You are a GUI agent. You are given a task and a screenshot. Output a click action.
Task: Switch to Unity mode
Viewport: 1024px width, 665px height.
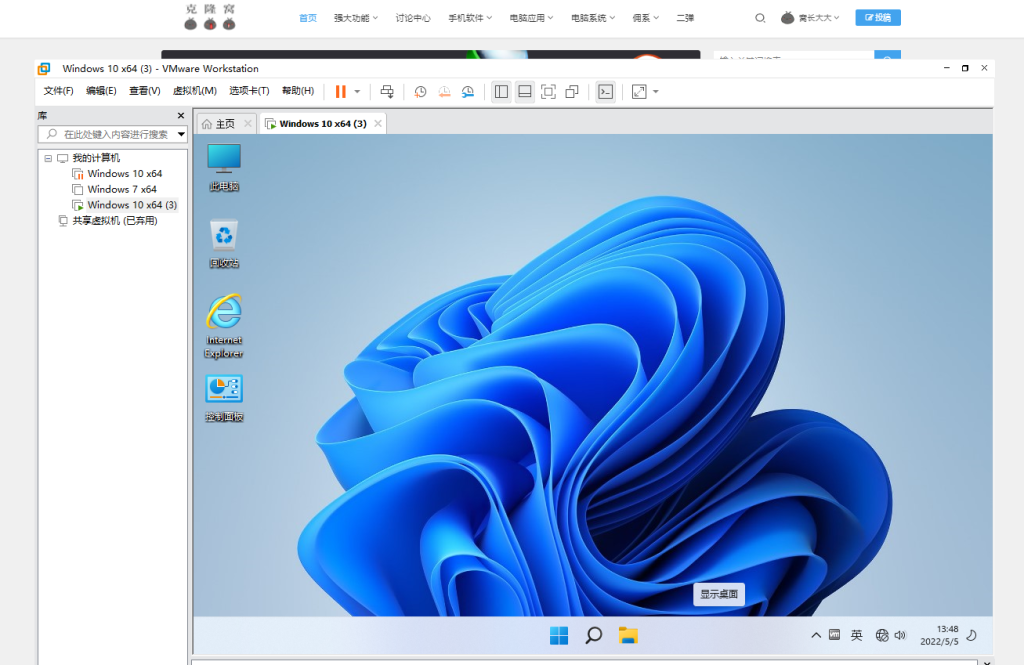coord(572,91)
